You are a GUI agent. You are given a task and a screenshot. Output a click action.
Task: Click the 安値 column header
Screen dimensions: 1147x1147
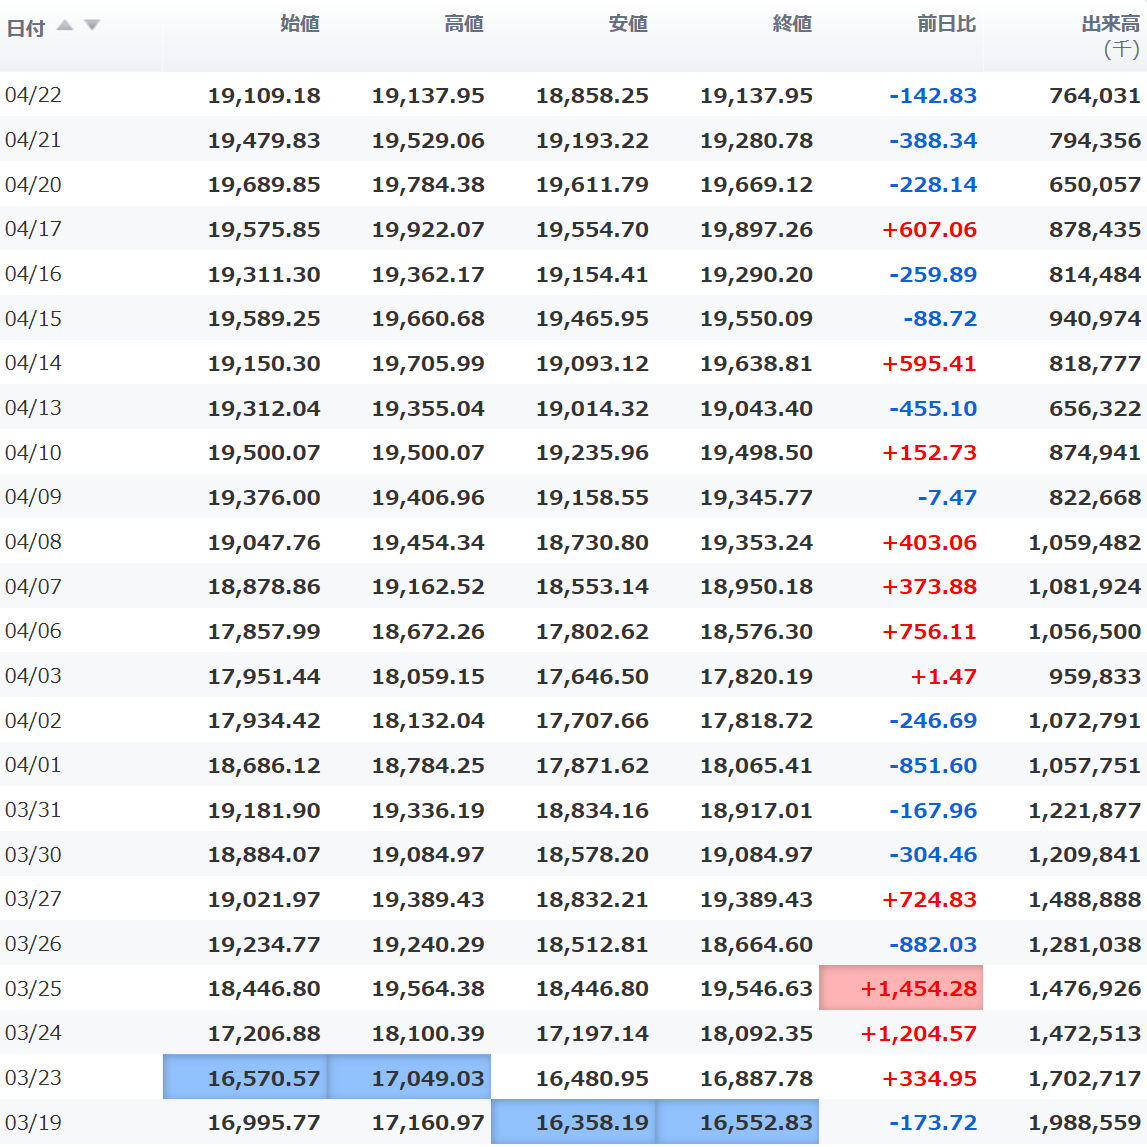point(628,24)
